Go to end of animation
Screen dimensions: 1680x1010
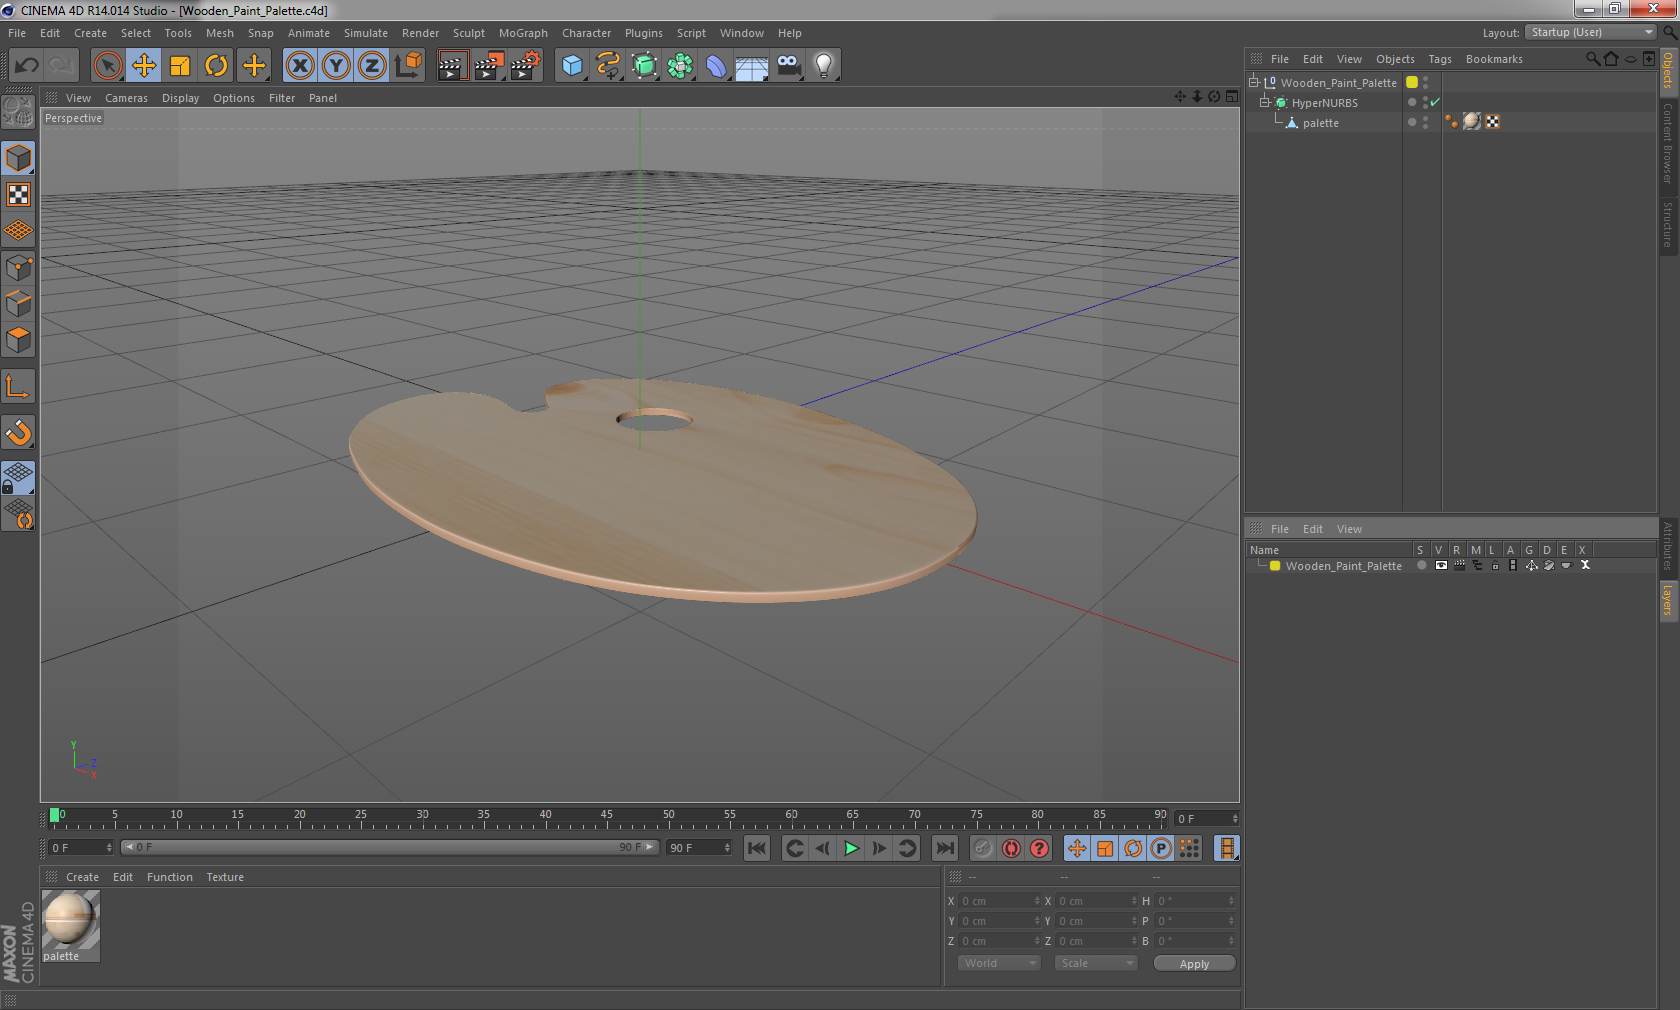(944, 848)
